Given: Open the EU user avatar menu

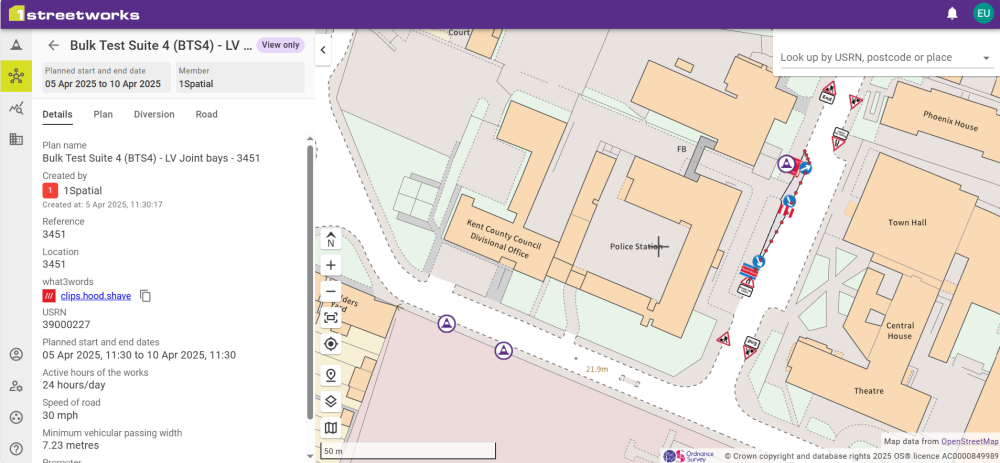Looking at the screenshot, I should click(x=982, y=14).
